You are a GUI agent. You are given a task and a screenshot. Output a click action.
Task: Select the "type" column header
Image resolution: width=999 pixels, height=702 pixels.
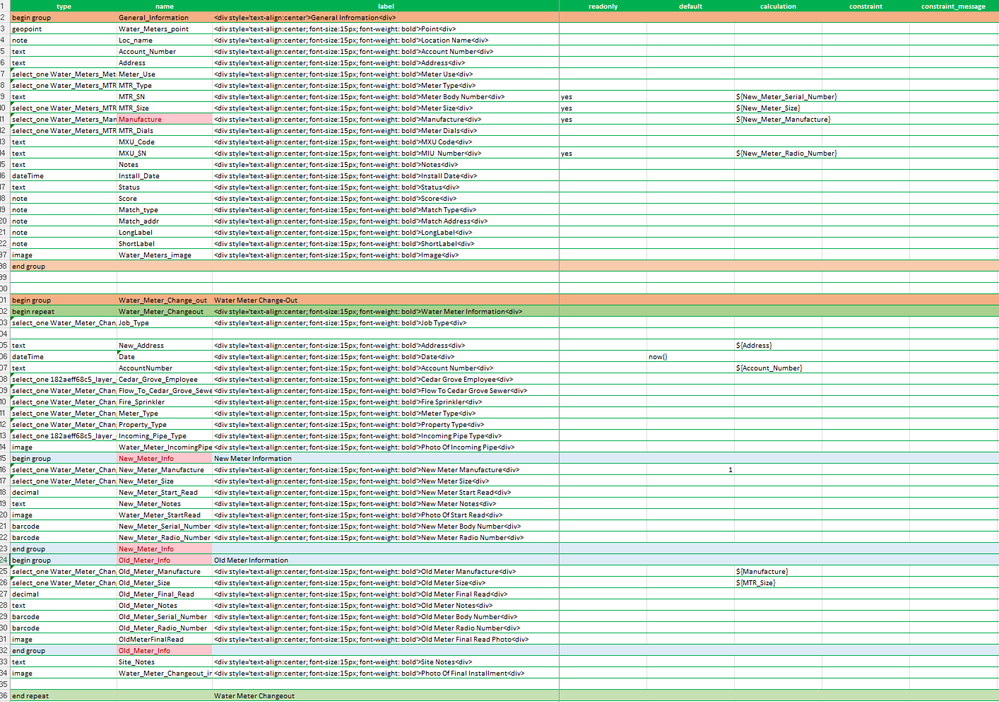click(64, 6)
